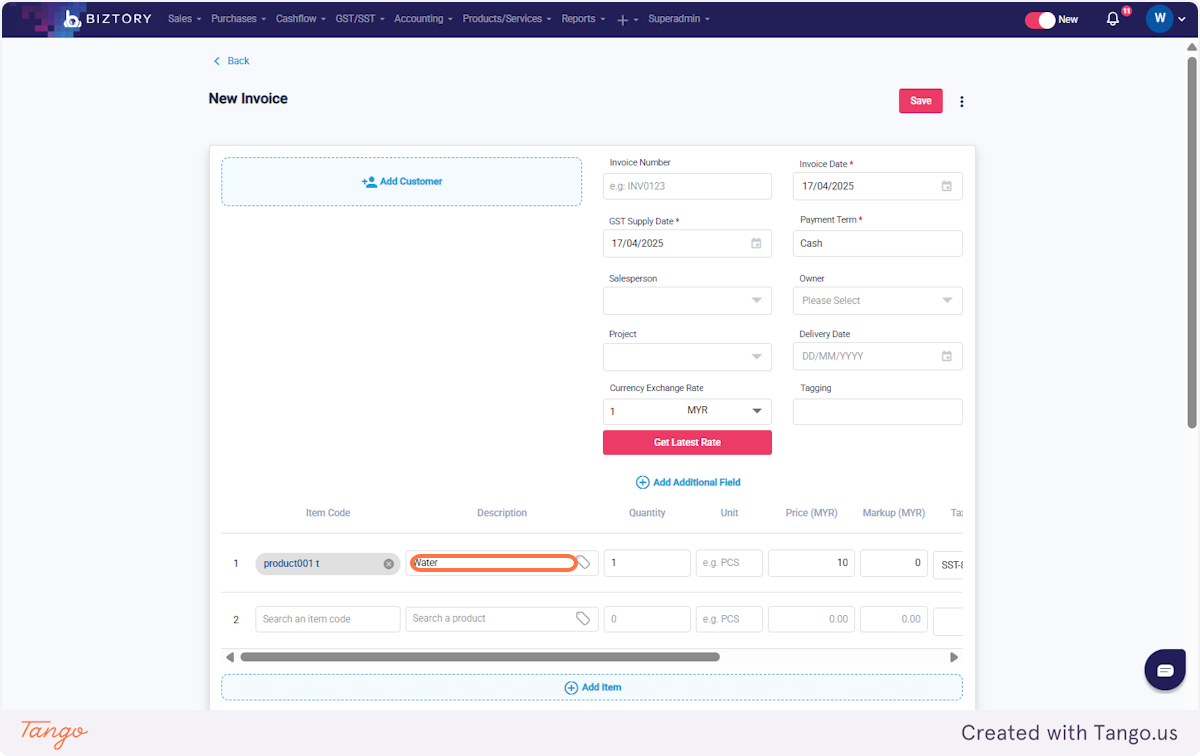Click the row 1 Quantity field
The height and width of the screenshot is (756, 1200).
[647, 563]
